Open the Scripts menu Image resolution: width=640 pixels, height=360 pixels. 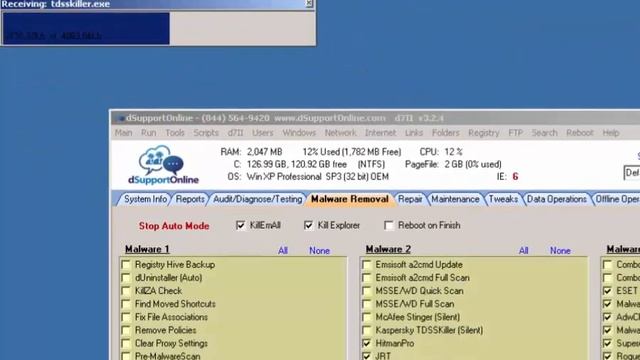point(206,133)
